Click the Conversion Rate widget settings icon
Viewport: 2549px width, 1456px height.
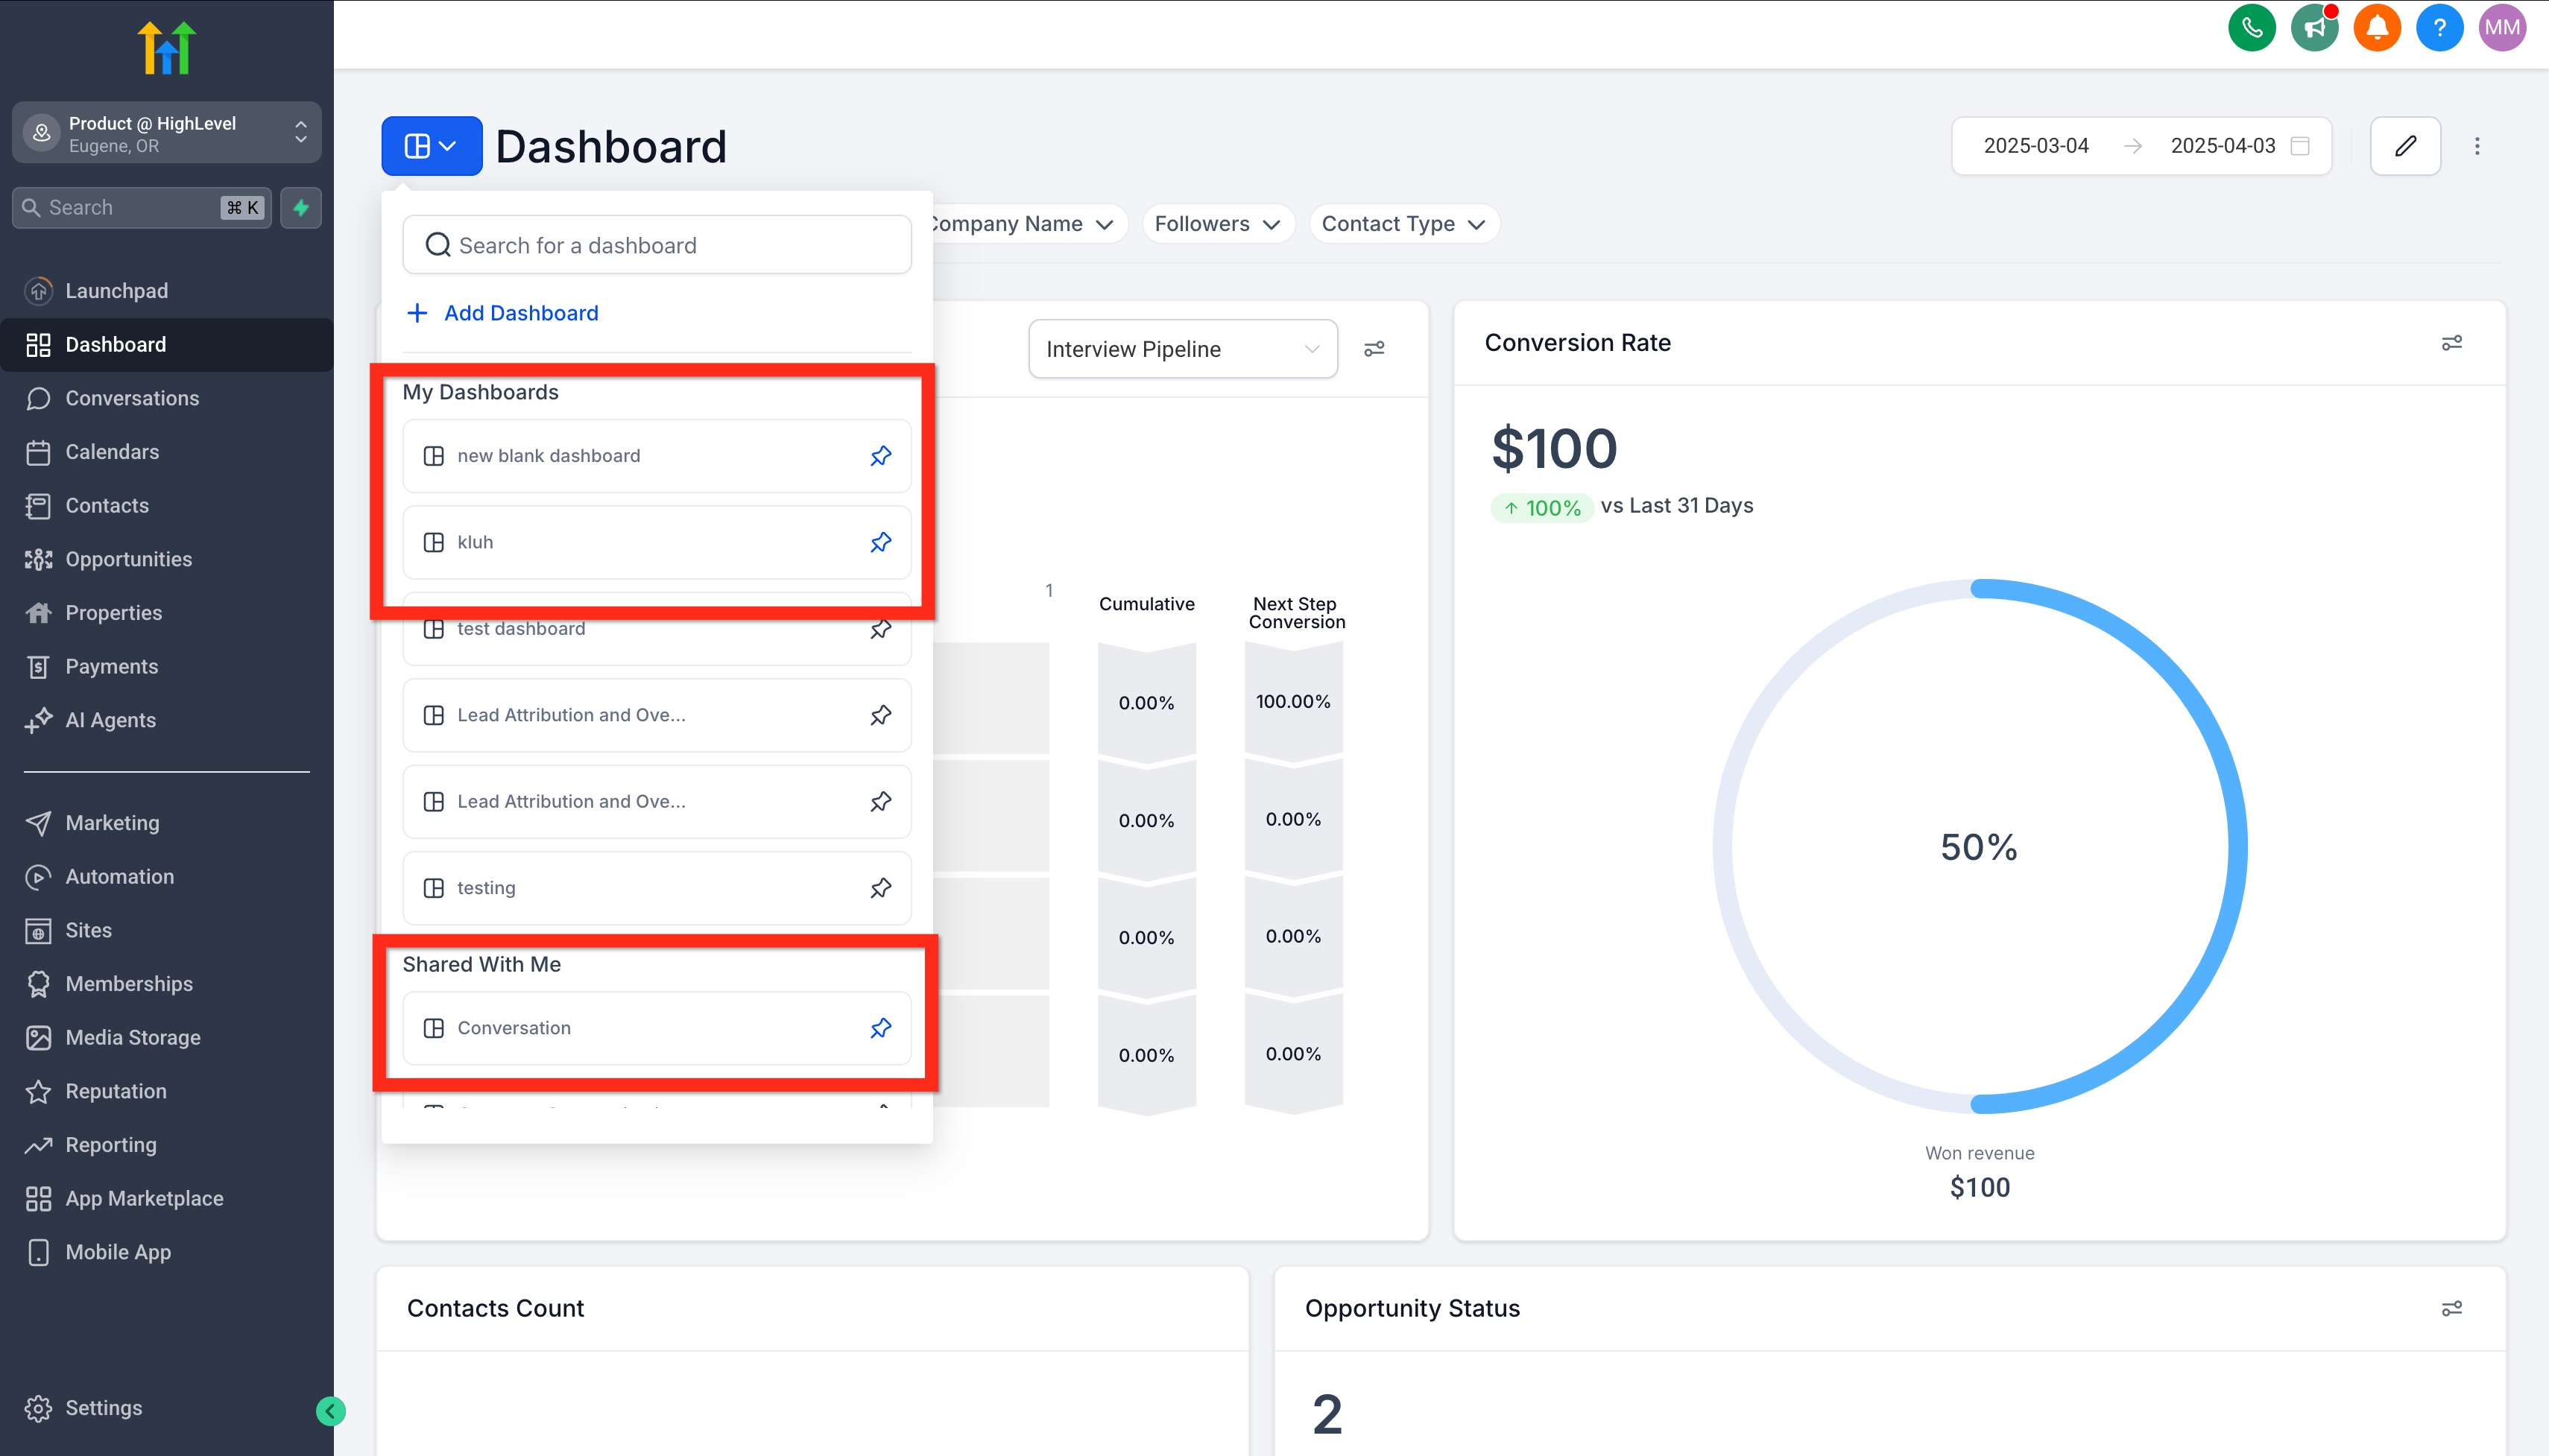(x=2451, y=343)
